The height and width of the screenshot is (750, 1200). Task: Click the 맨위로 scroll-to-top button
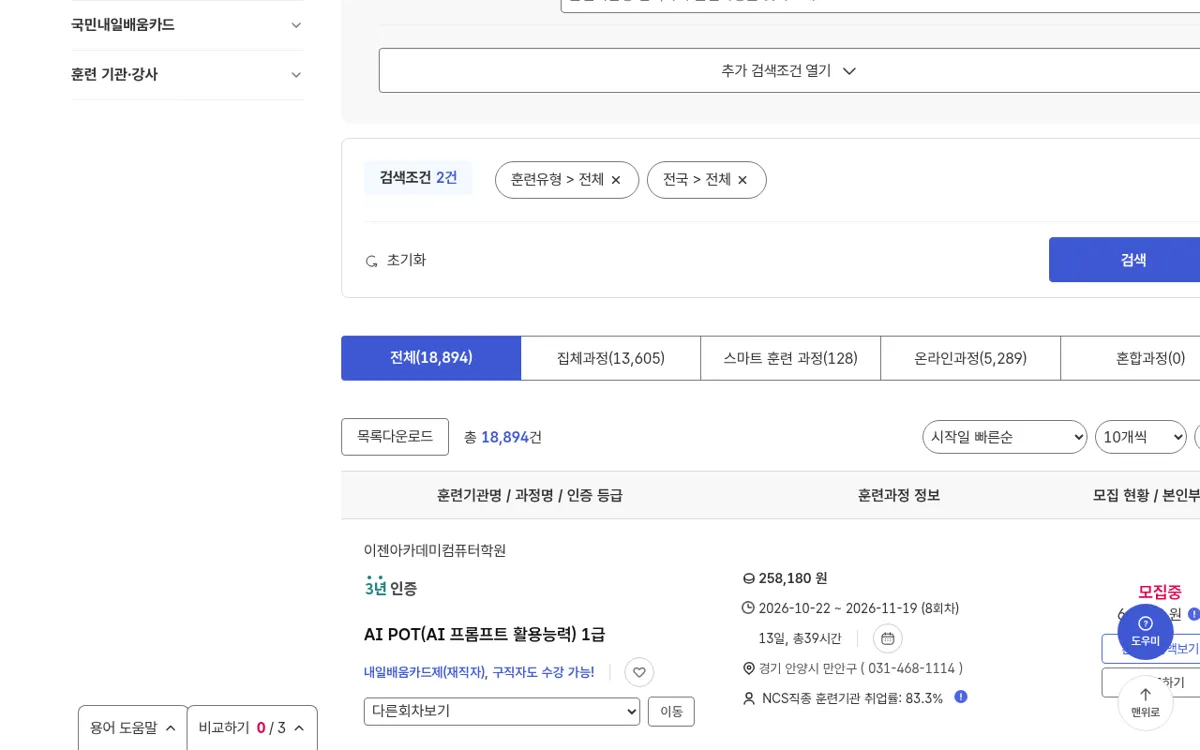pyautogui.click(x=1145, y=703)
